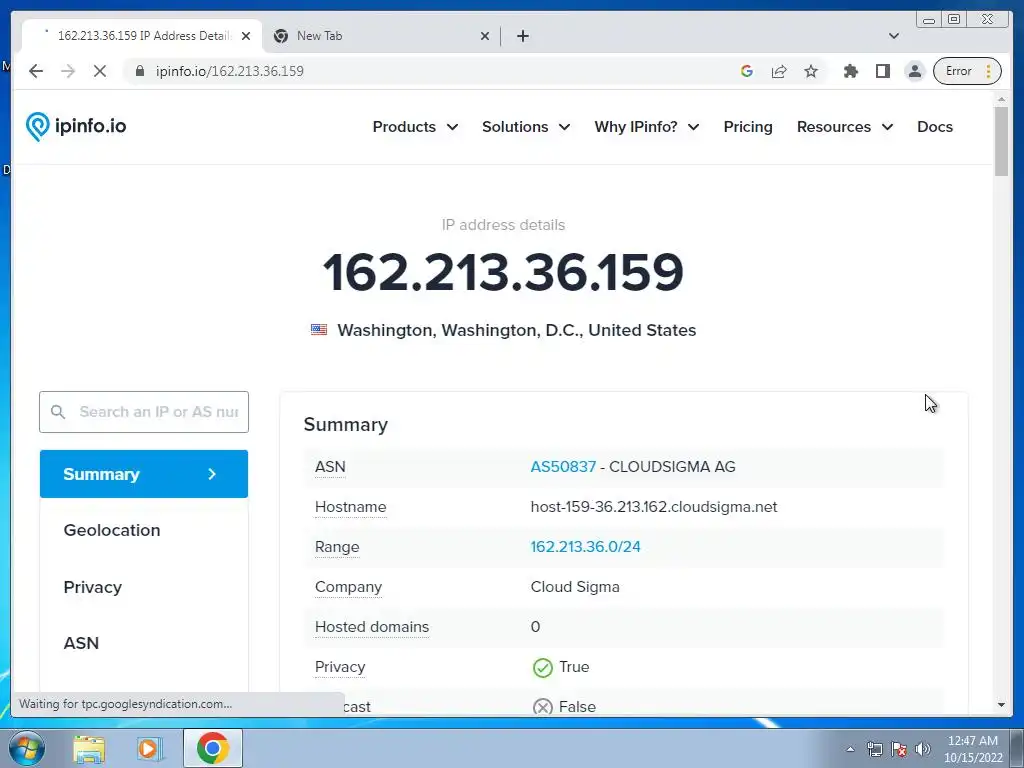
Task: Click the green True check icon
Action: (x=542, y=667)
